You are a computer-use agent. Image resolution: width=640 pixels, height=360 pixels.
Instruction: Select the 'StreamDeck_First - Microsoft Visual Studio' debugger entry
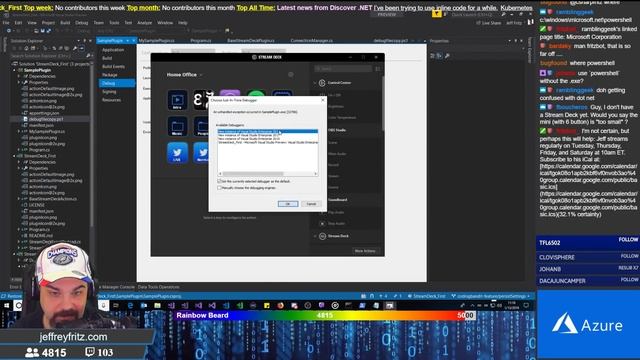[267, 142]
